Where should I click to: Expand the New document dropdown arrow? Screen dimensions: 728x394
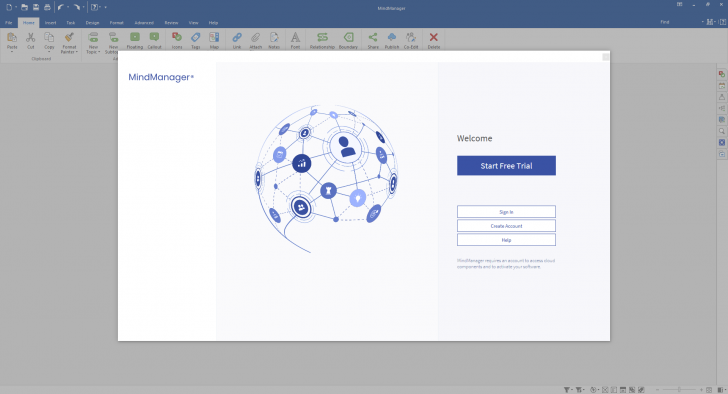(16, 7)
